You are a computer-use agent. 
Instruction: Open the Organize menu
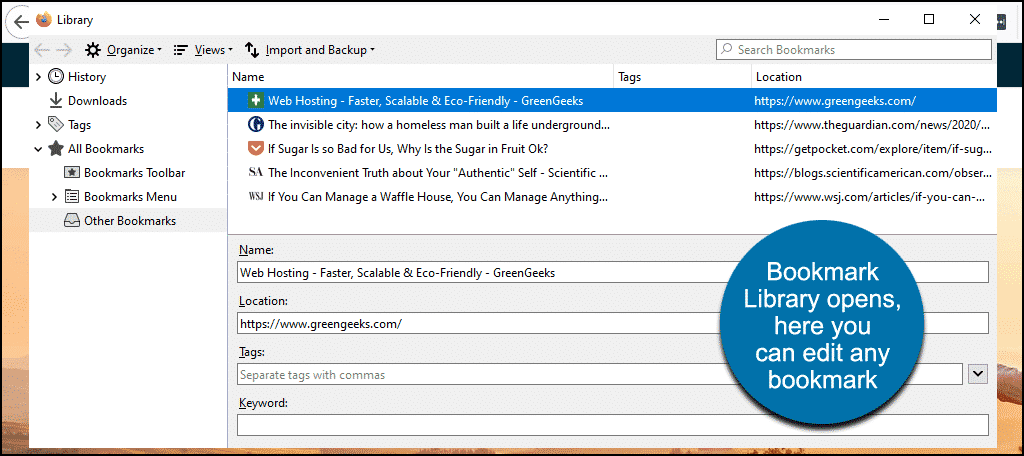pos(124,50)
